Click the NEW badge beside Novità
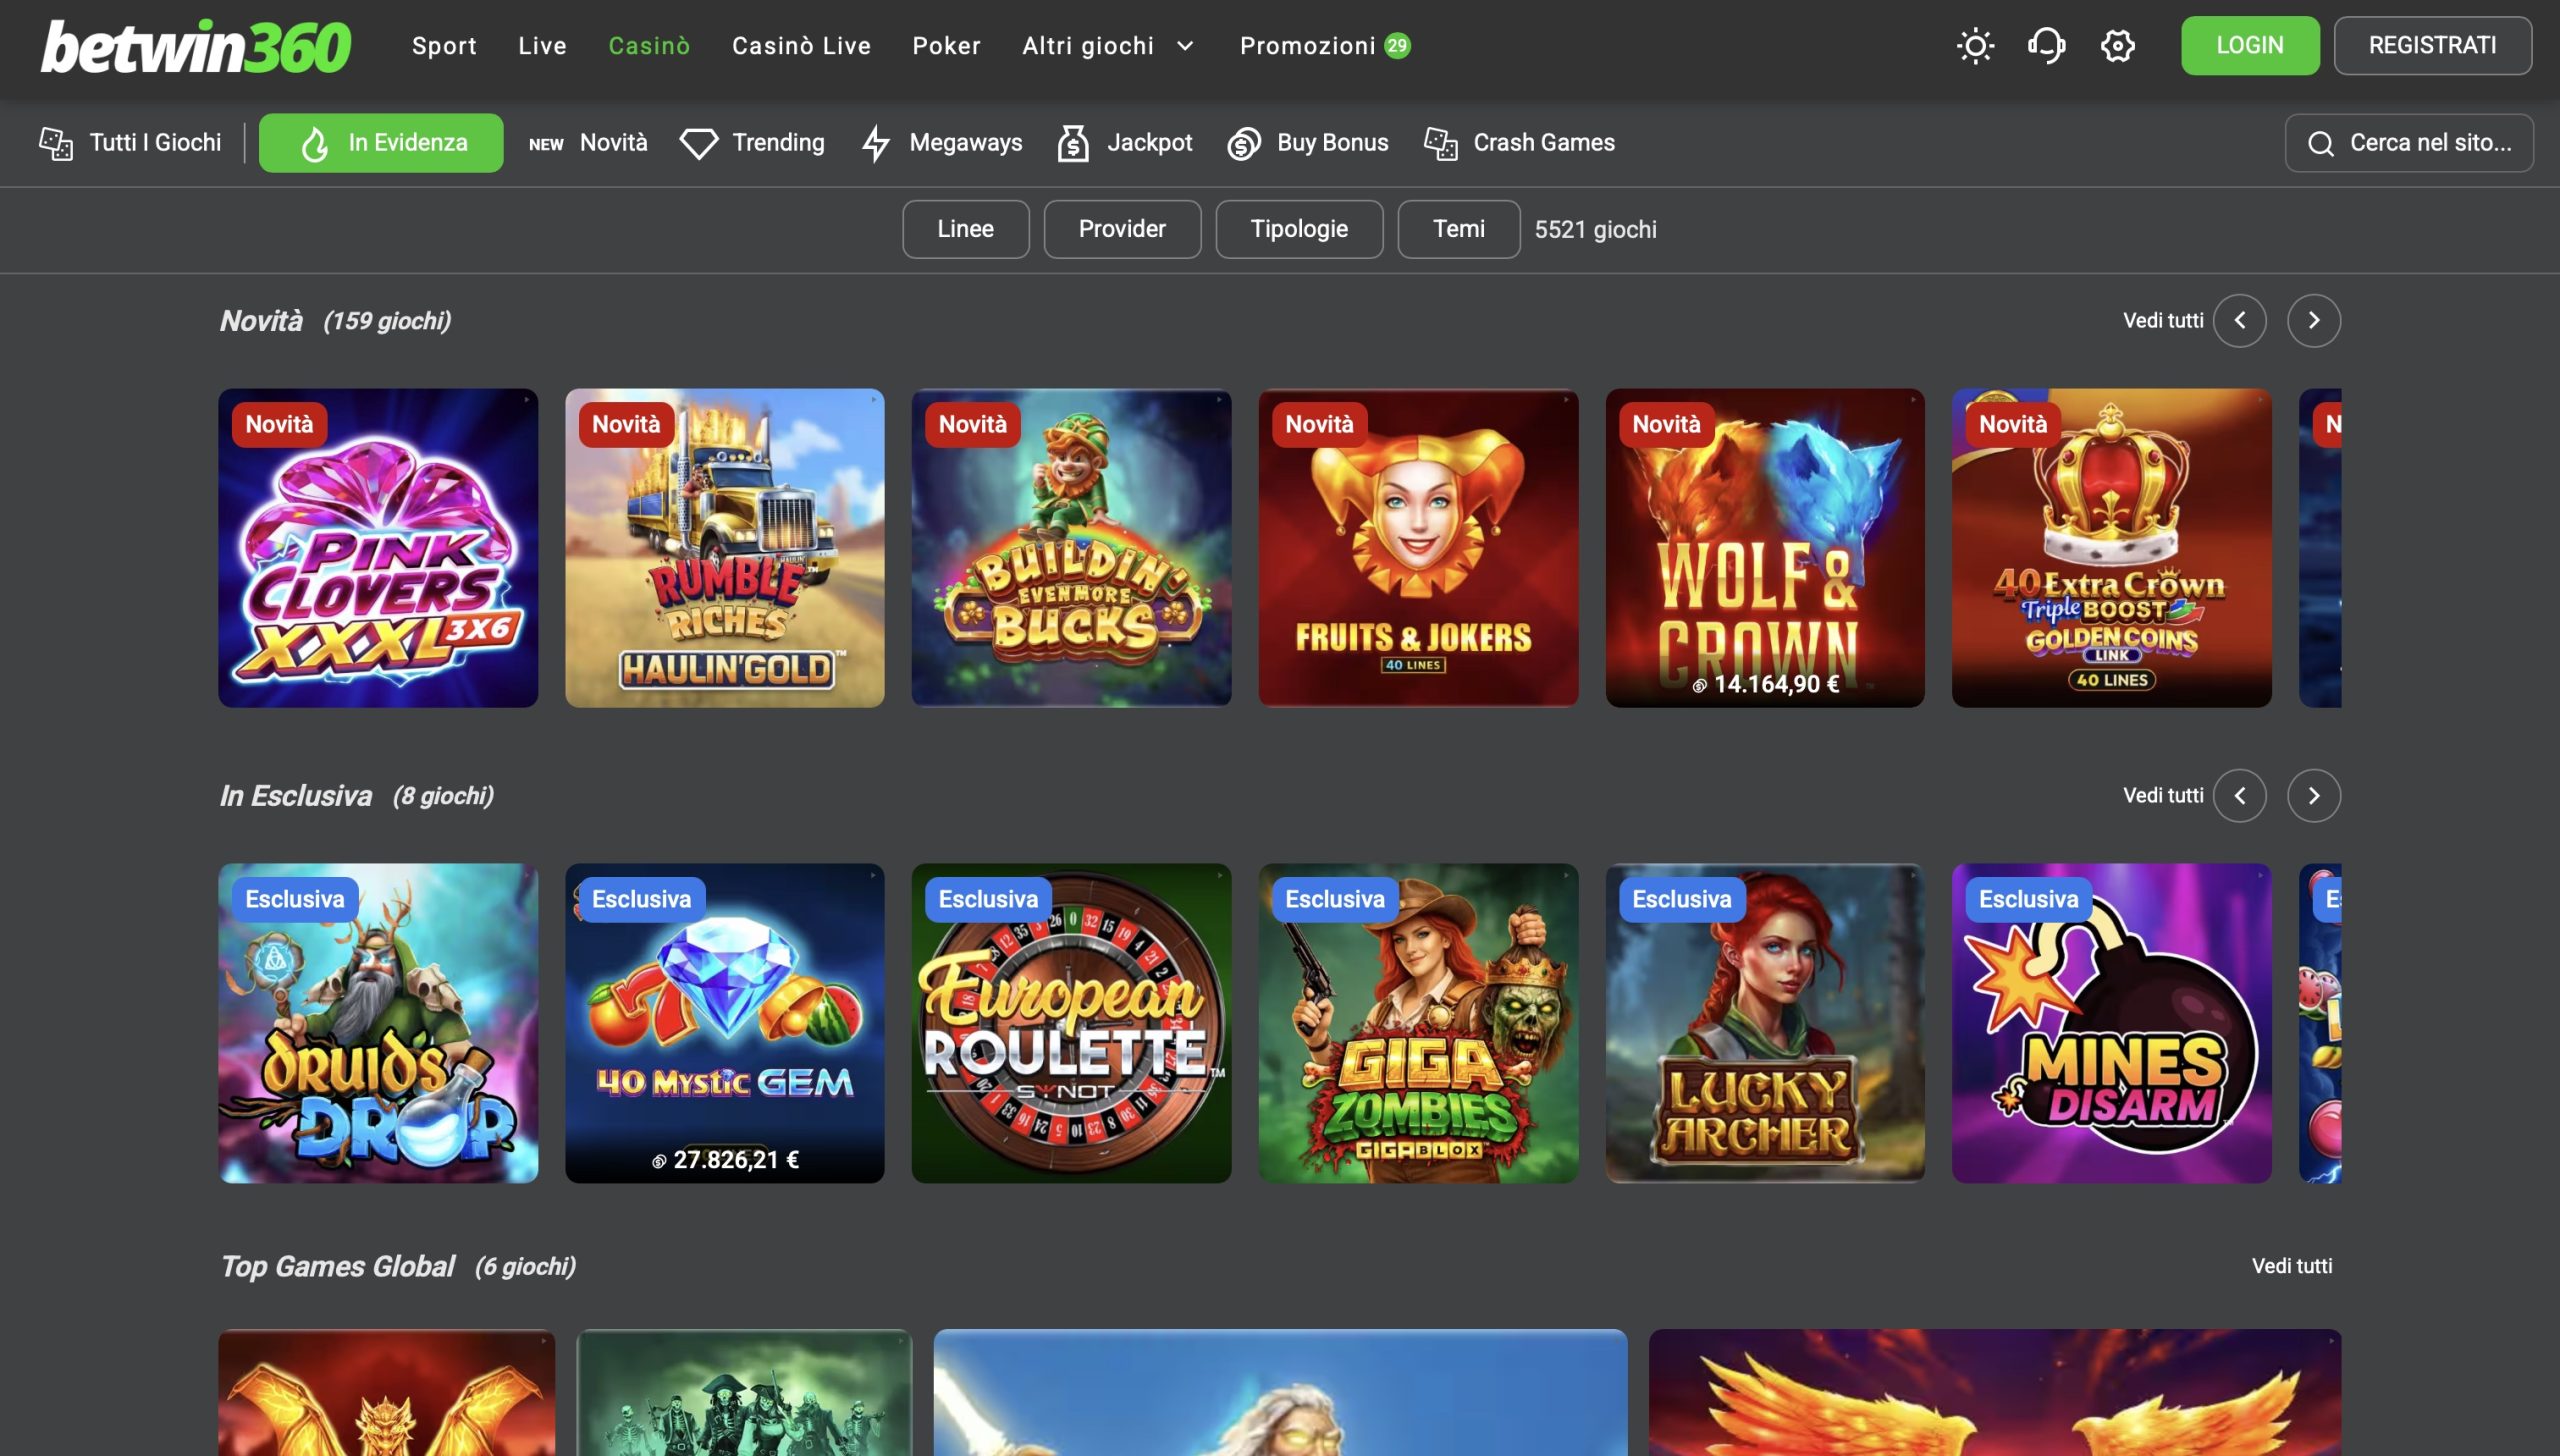 point(546,144)
